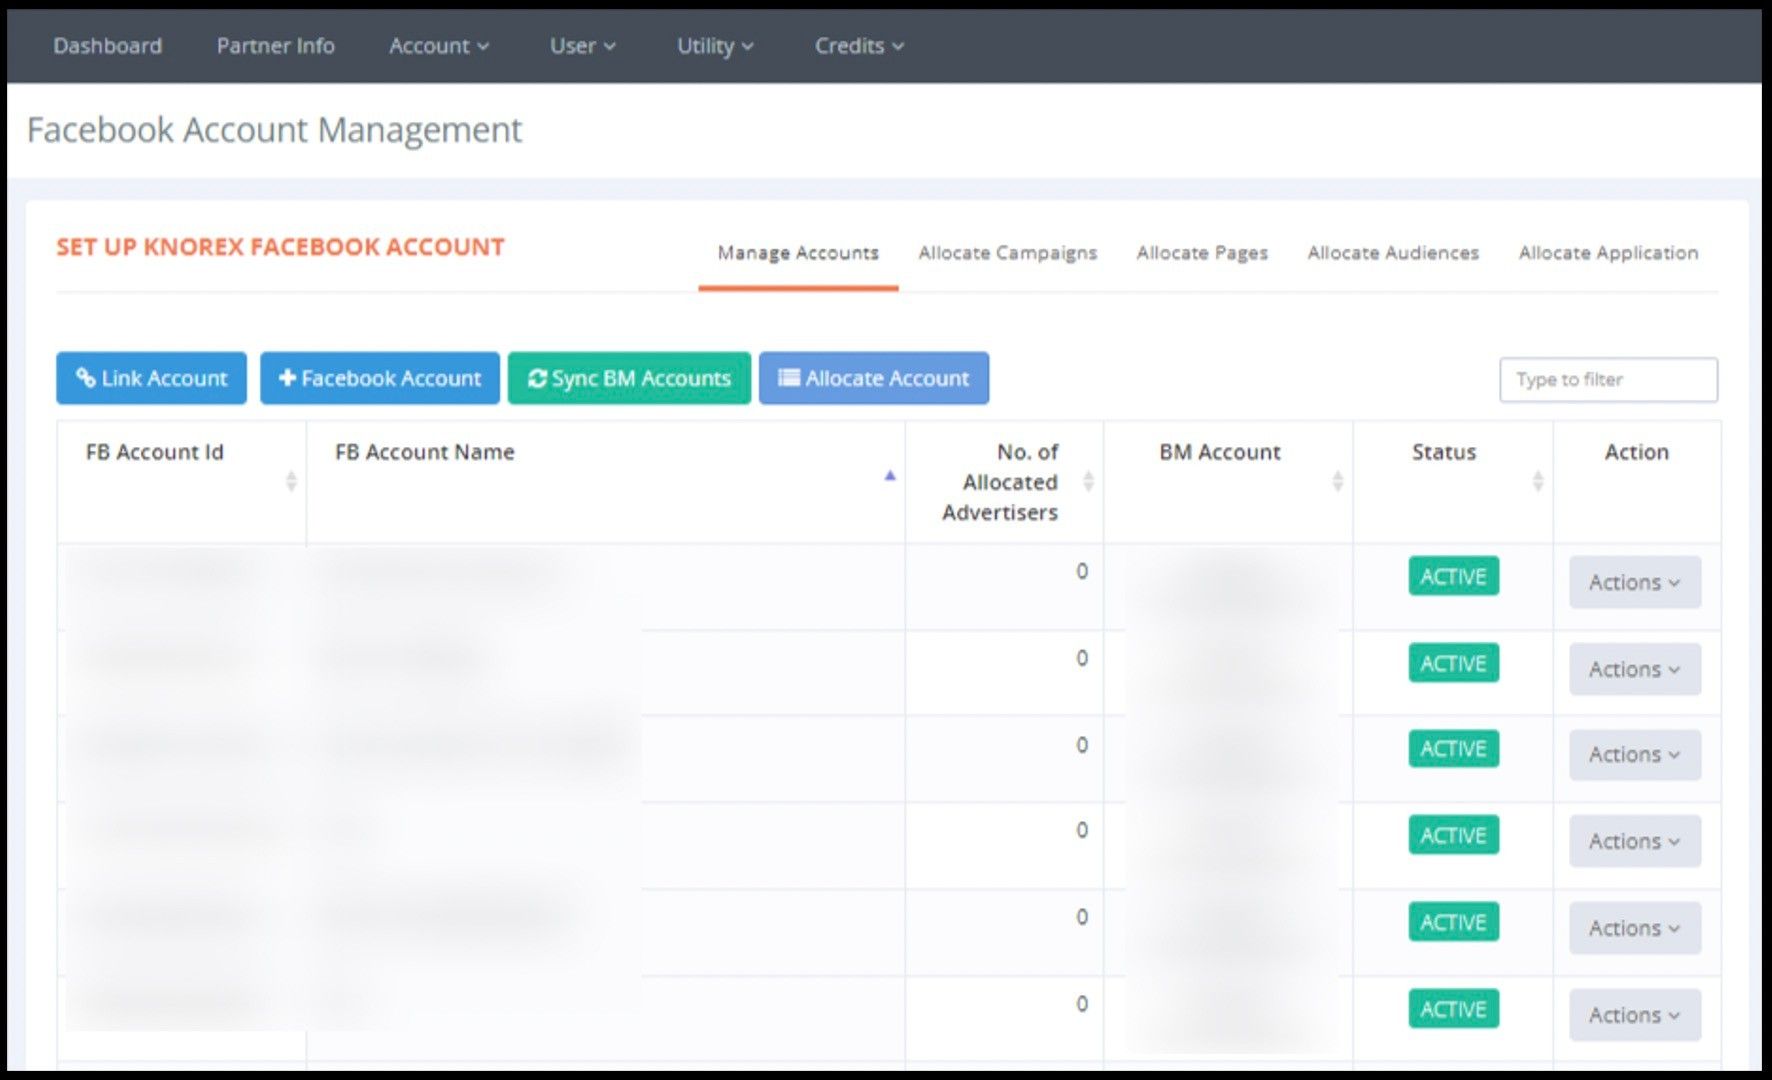Screen dimensions: 1772x1080
Task: Sort by FB Account Id column arrows
Action: (x=291, y=481)
